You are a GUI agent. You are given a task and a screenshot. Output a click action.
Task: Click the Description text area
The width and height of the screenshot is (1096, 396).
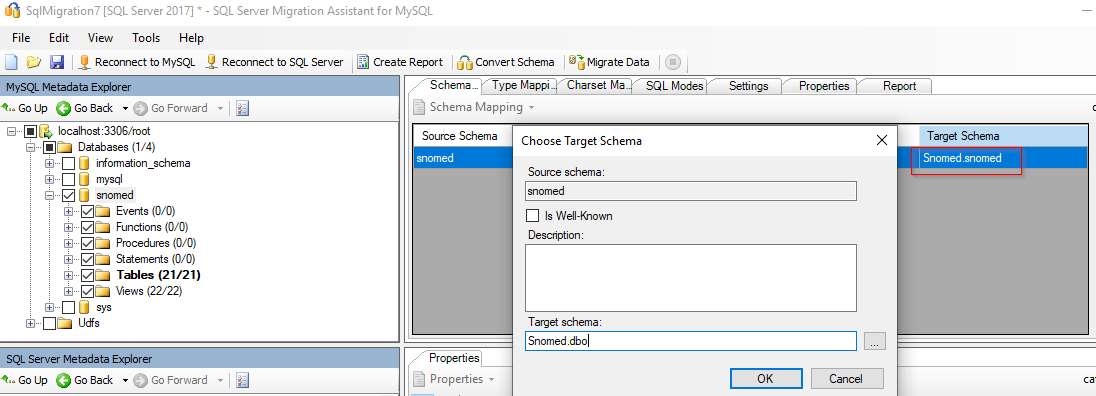point(691,277)
